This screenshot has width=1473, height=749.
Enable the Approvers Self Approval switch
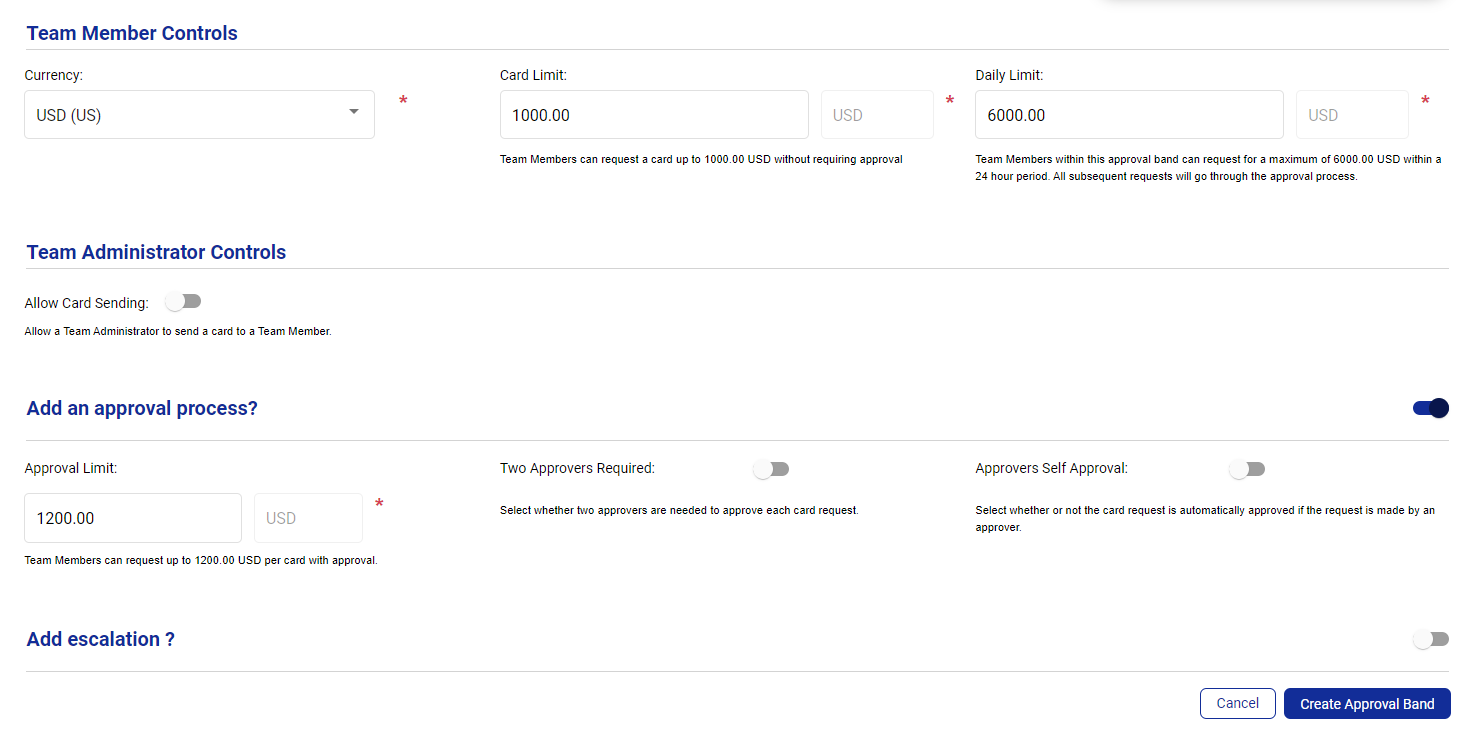click(x=1247, y=469)
